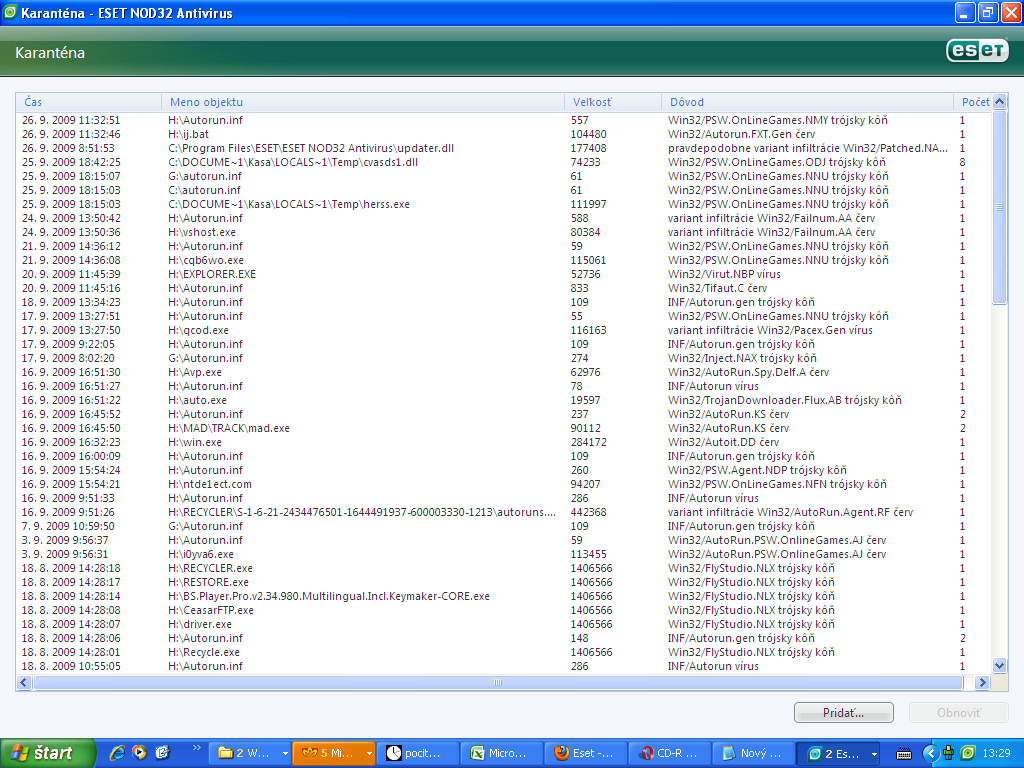Switch to the Firefox 'Eset -...' taskbar window
The width and height of the screenshot is (1024, 768).
pyautogui.click(x=586, y=754)
